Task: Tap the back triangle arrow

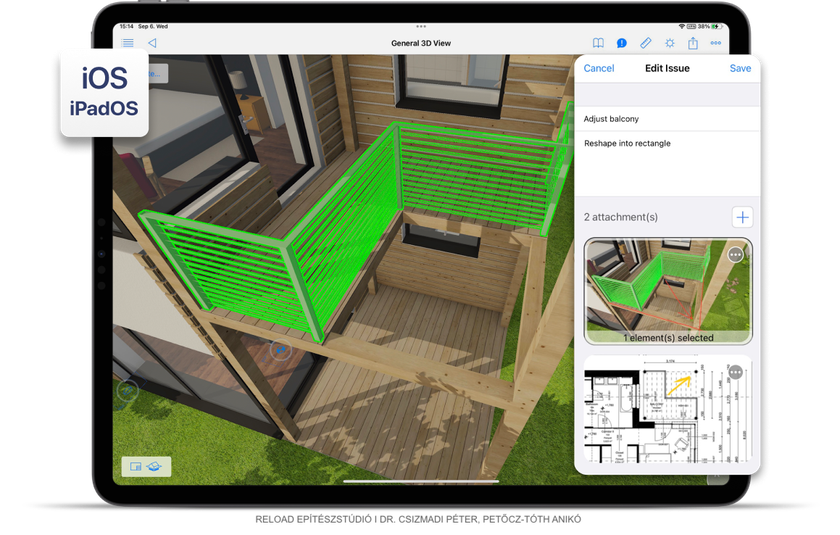Action: click(x=152, y=43)
